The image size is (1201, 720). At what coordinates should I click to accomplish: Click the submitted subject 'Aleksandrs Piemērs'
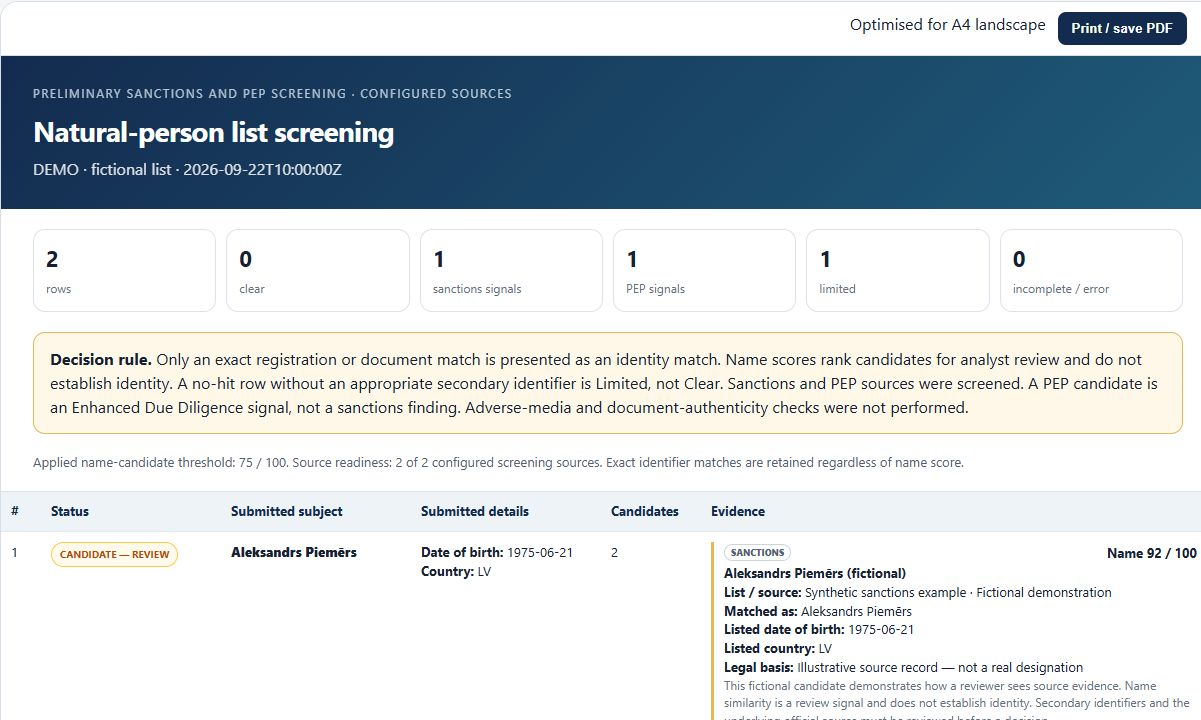(294, 552)
